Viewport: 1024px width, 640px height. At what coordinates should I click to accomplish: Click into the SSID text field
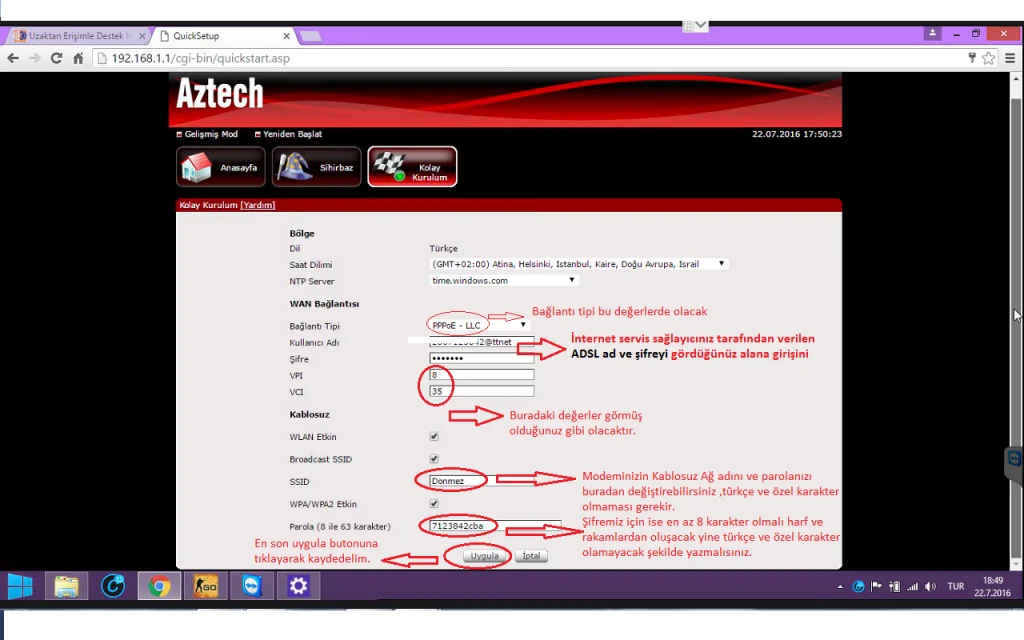455,481
